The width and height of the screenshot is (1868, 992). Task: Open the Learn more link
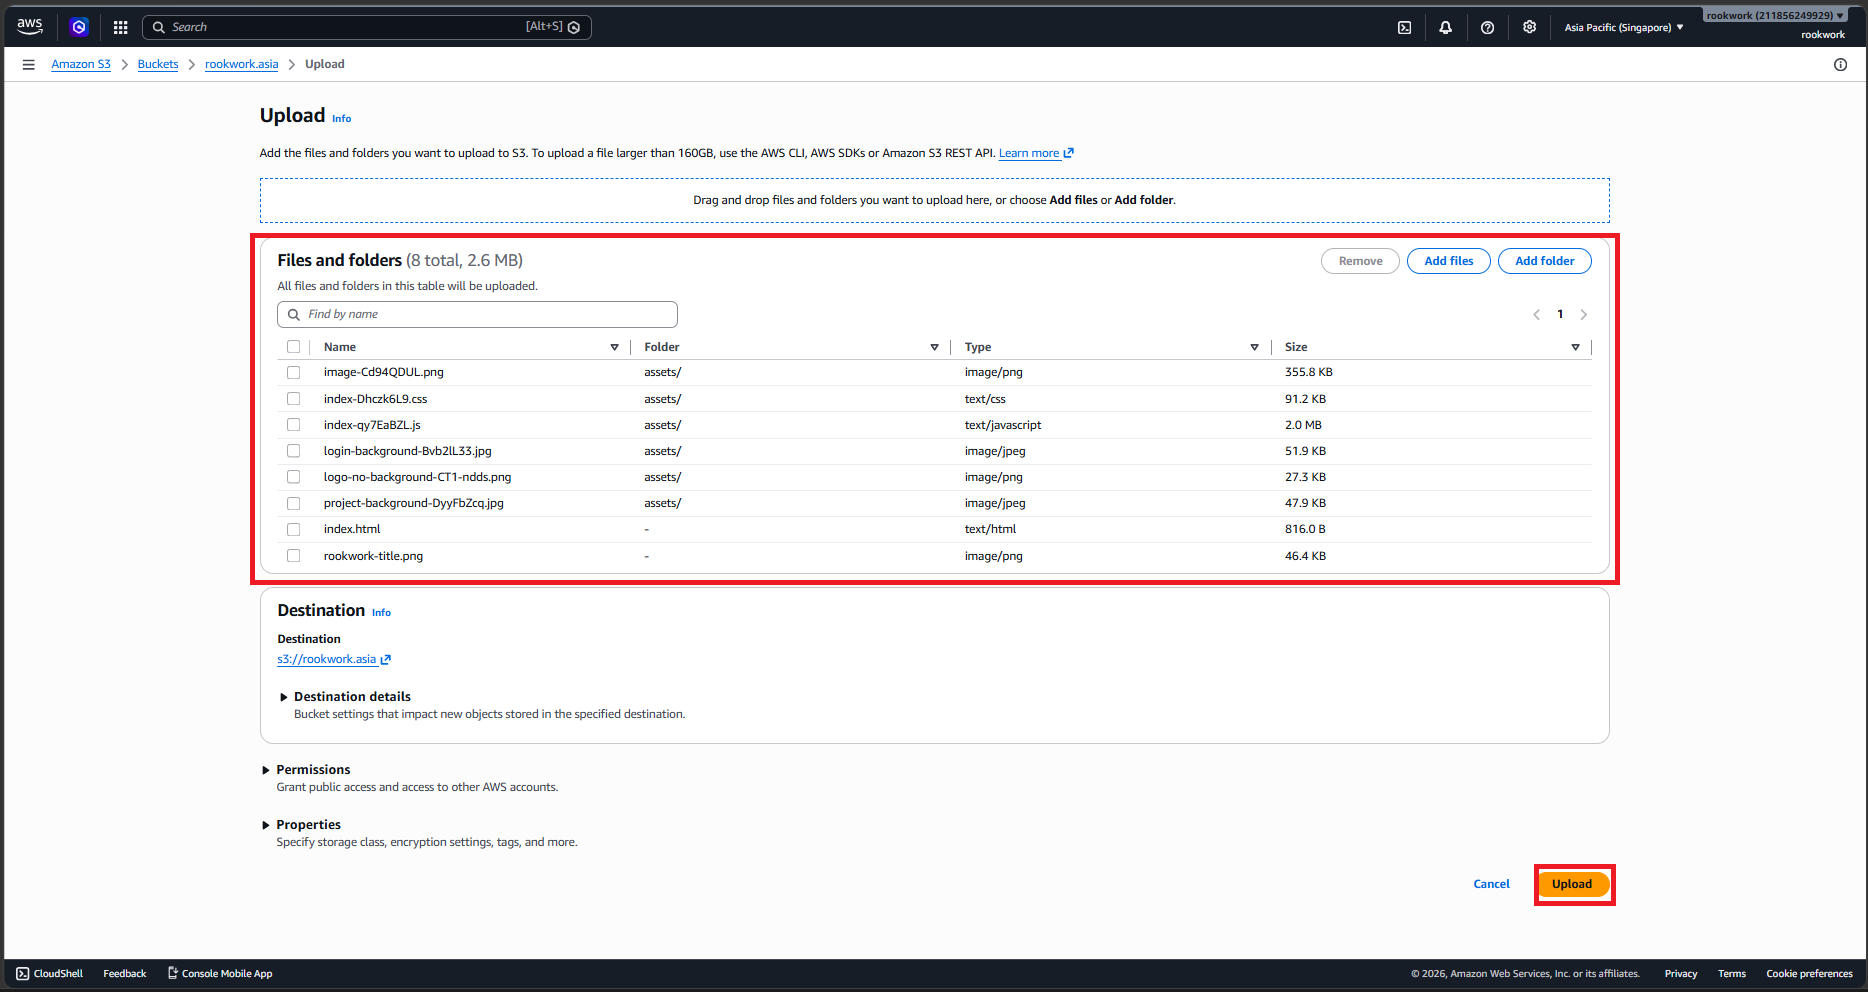click(x=1036, y=153)
